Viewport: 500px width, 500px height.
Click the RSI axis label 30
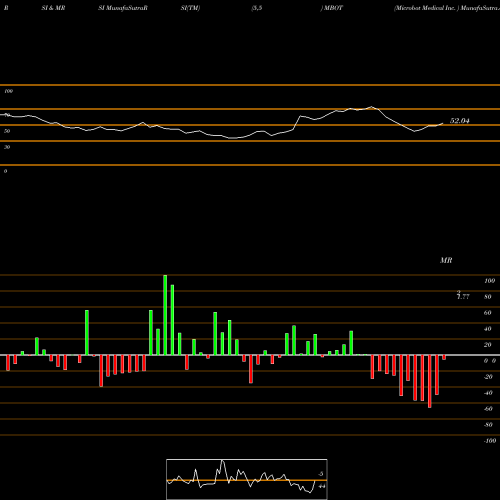(7, 147)
